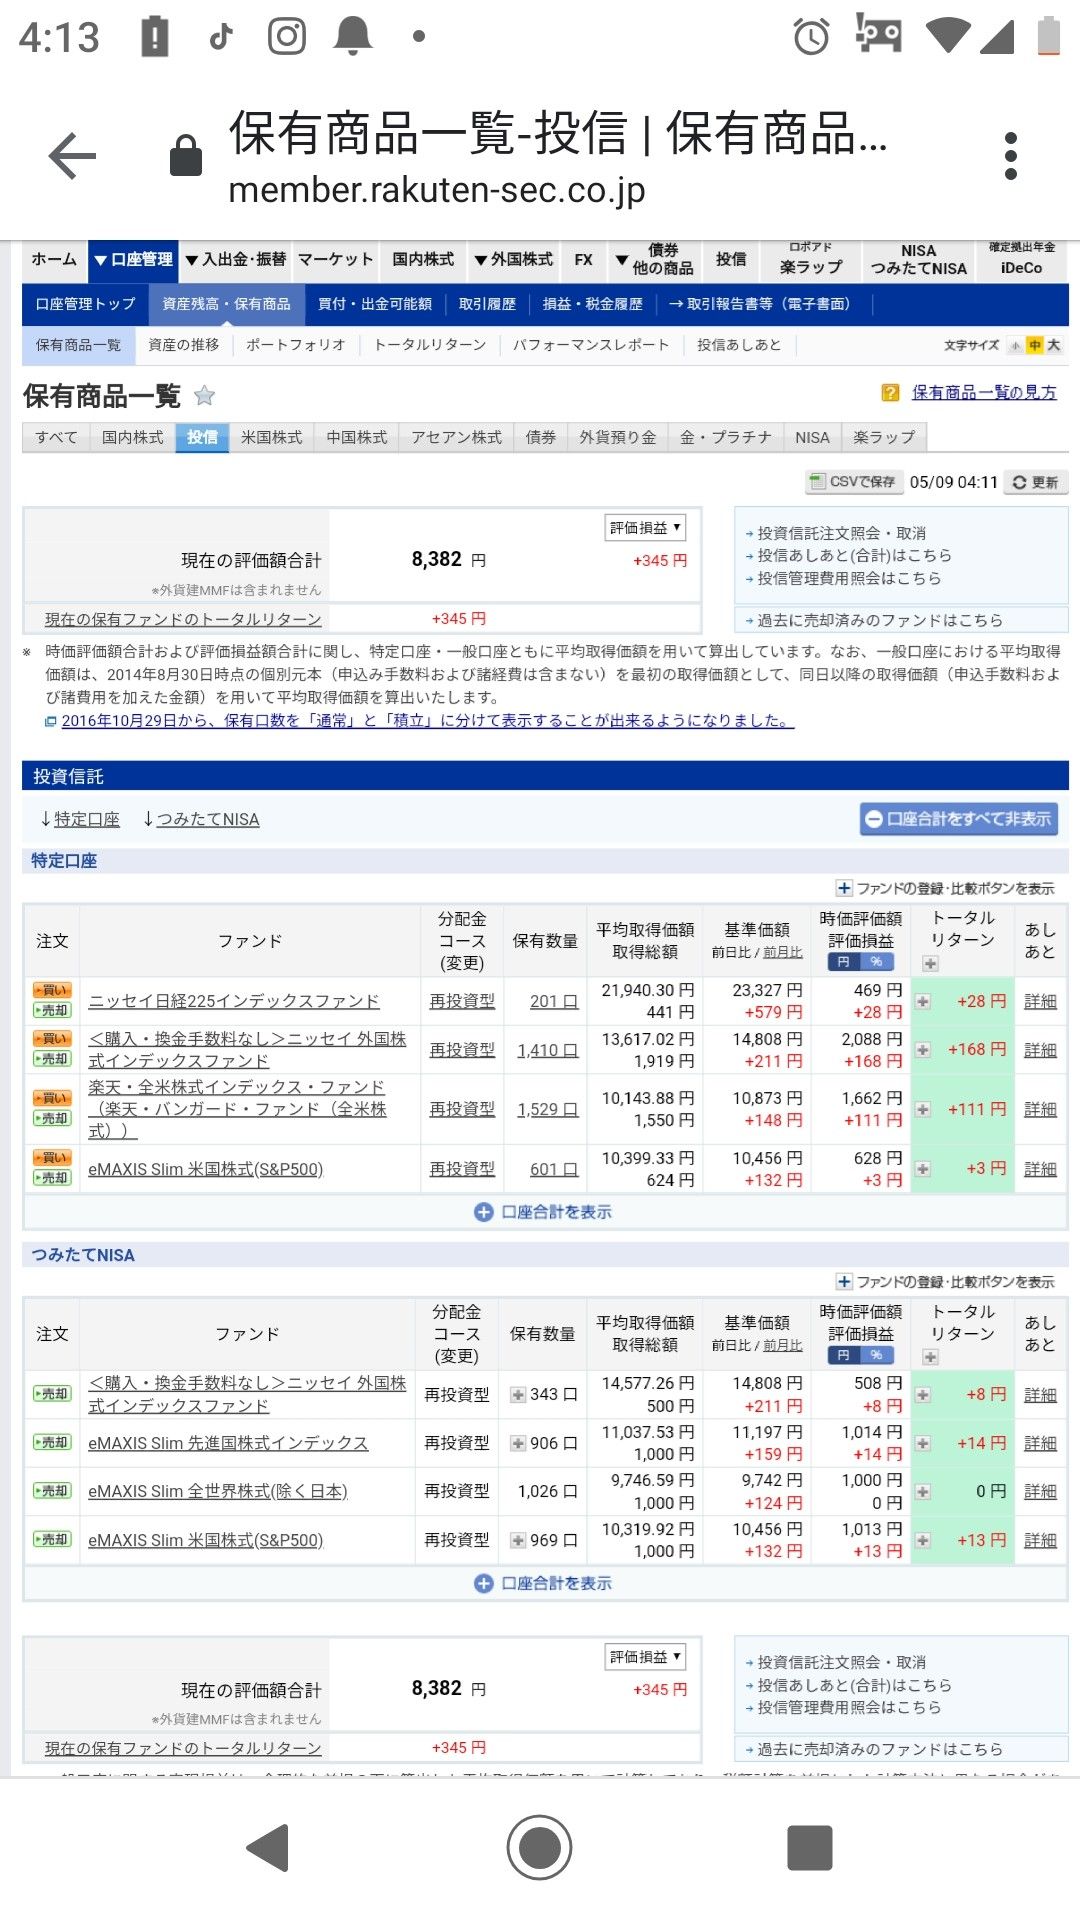Go to the ホーム menu item
The height and width of the screenshot is (1920, 1080).
pos(54,260)
